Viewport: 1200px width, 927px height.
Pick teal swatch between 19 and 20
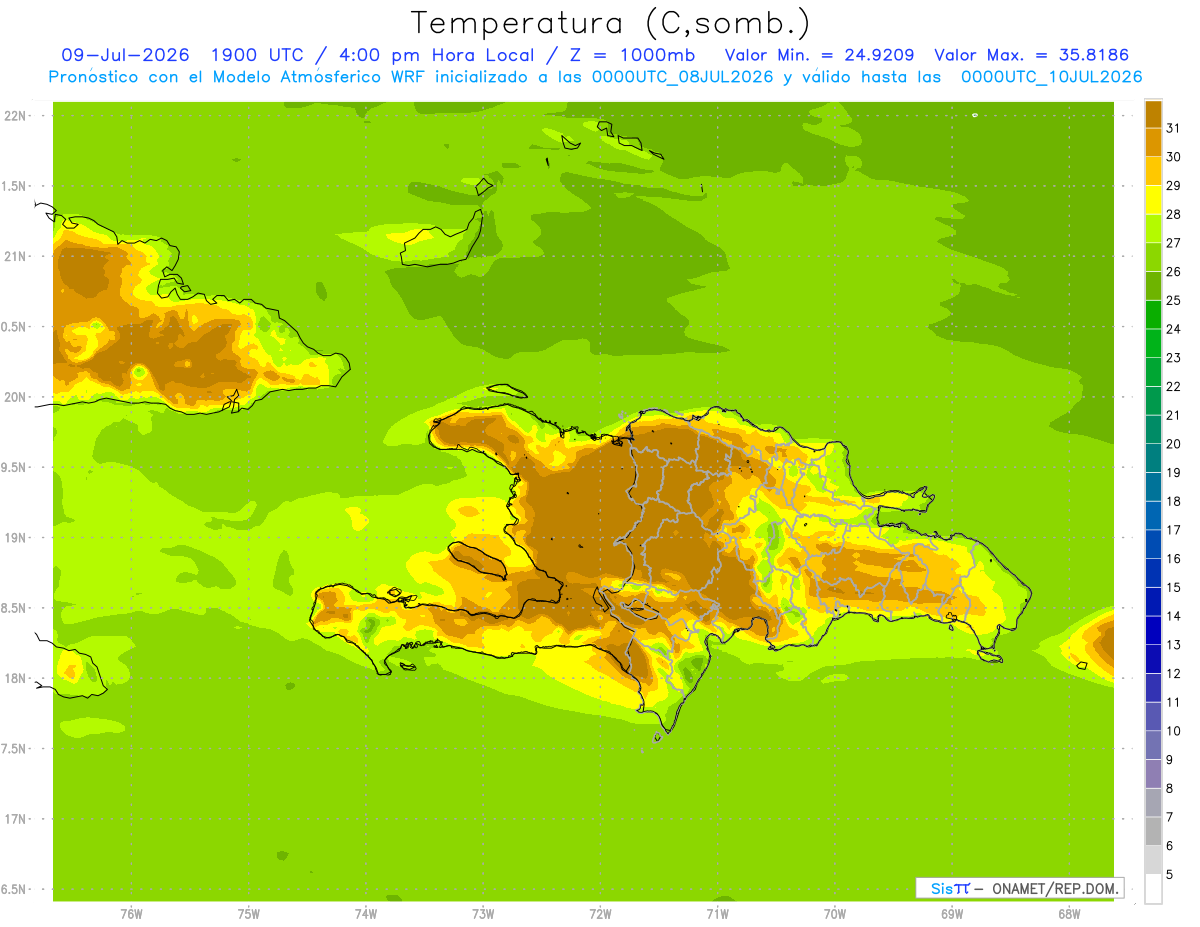1153,458
